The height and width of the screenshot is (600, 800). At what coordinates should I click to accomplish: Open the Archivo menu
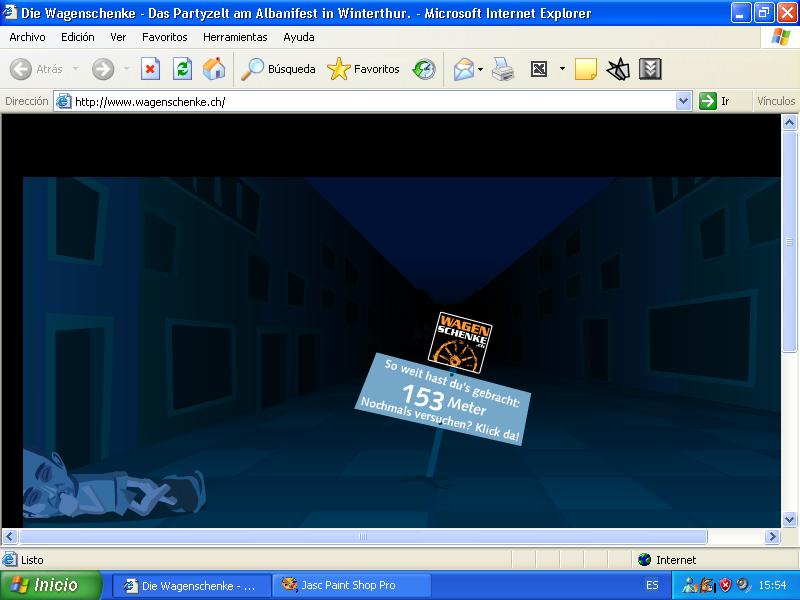click(x=27, y=37)
